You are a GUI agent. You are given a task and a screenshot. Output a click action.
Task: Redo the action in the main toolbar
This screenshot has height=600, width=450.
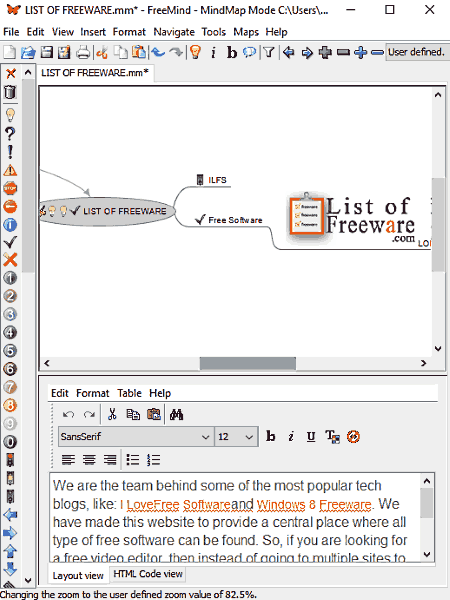tap(176, 52)
